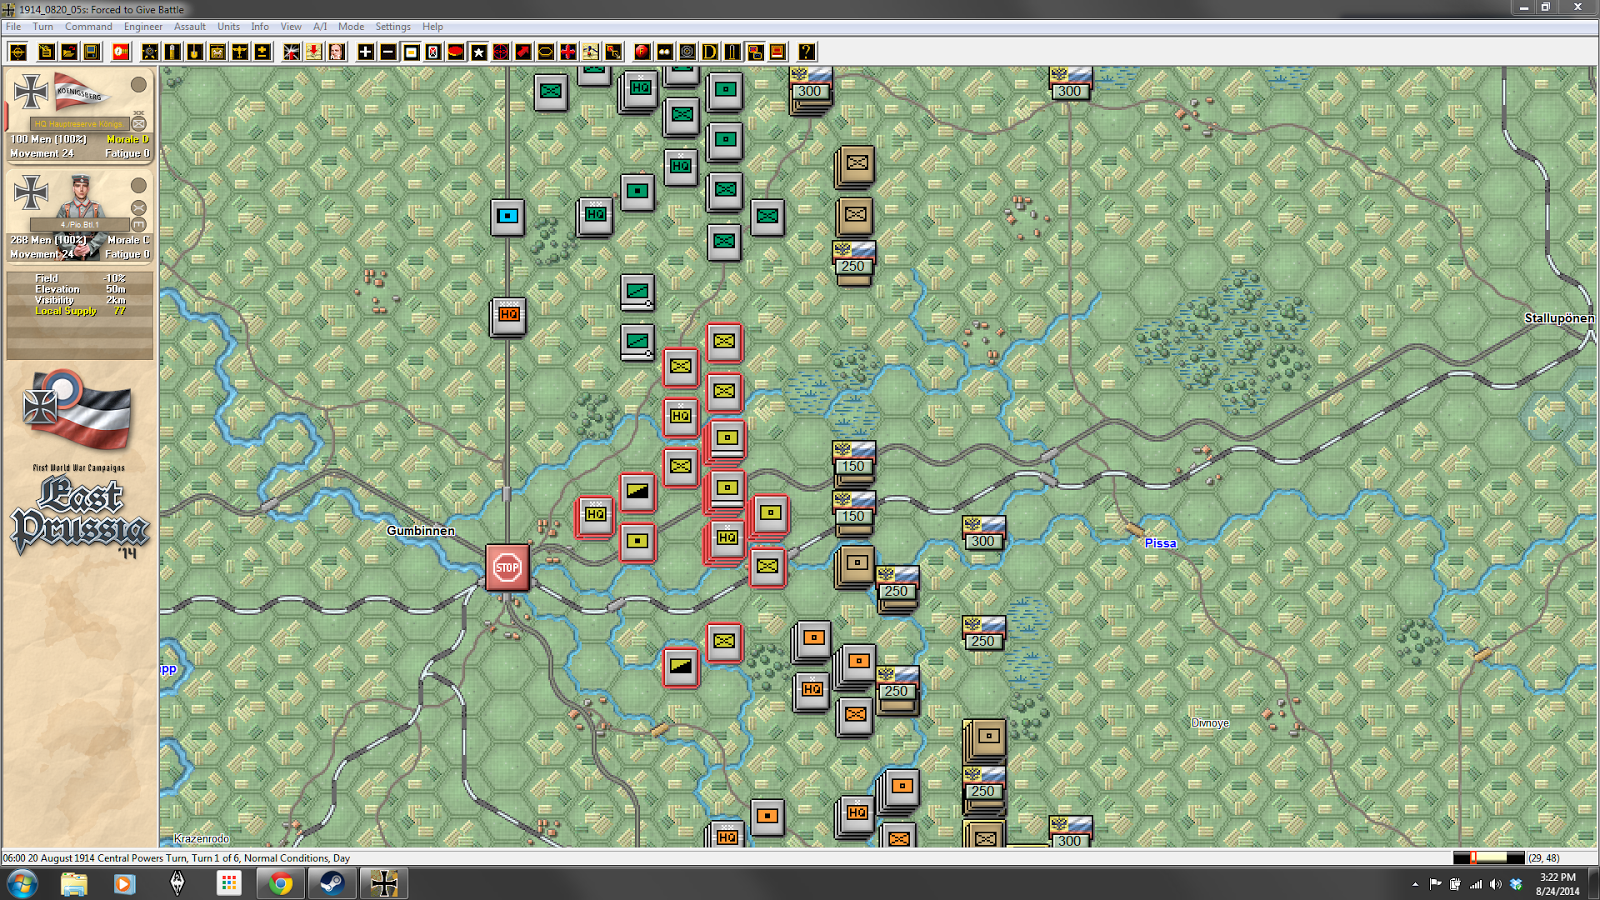Open File Explorer from the taskbar
1600x900 pixels.
click(x=74, y=884)
